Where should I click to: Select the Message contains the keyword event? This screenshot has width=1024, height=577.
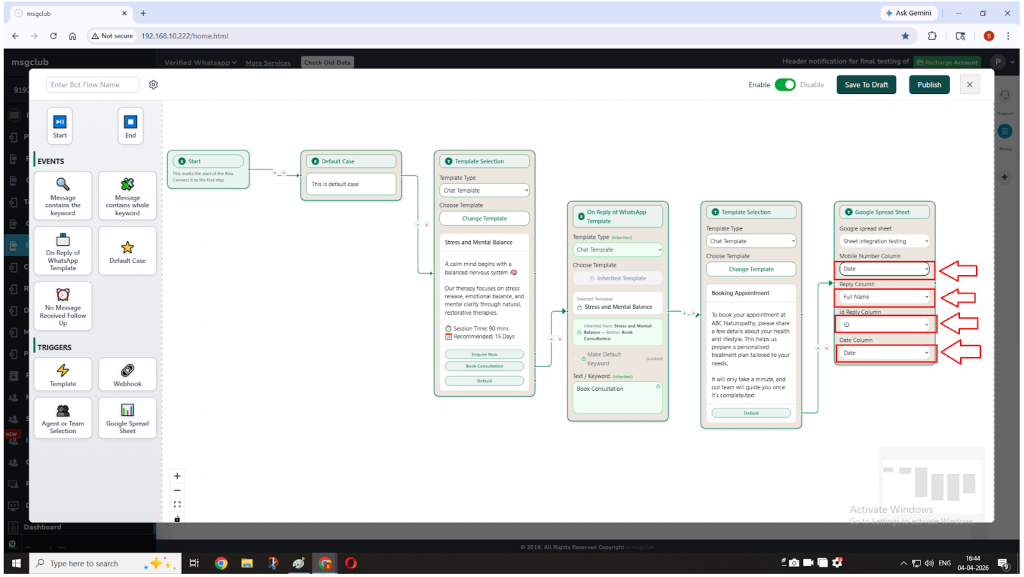(62, 195)
